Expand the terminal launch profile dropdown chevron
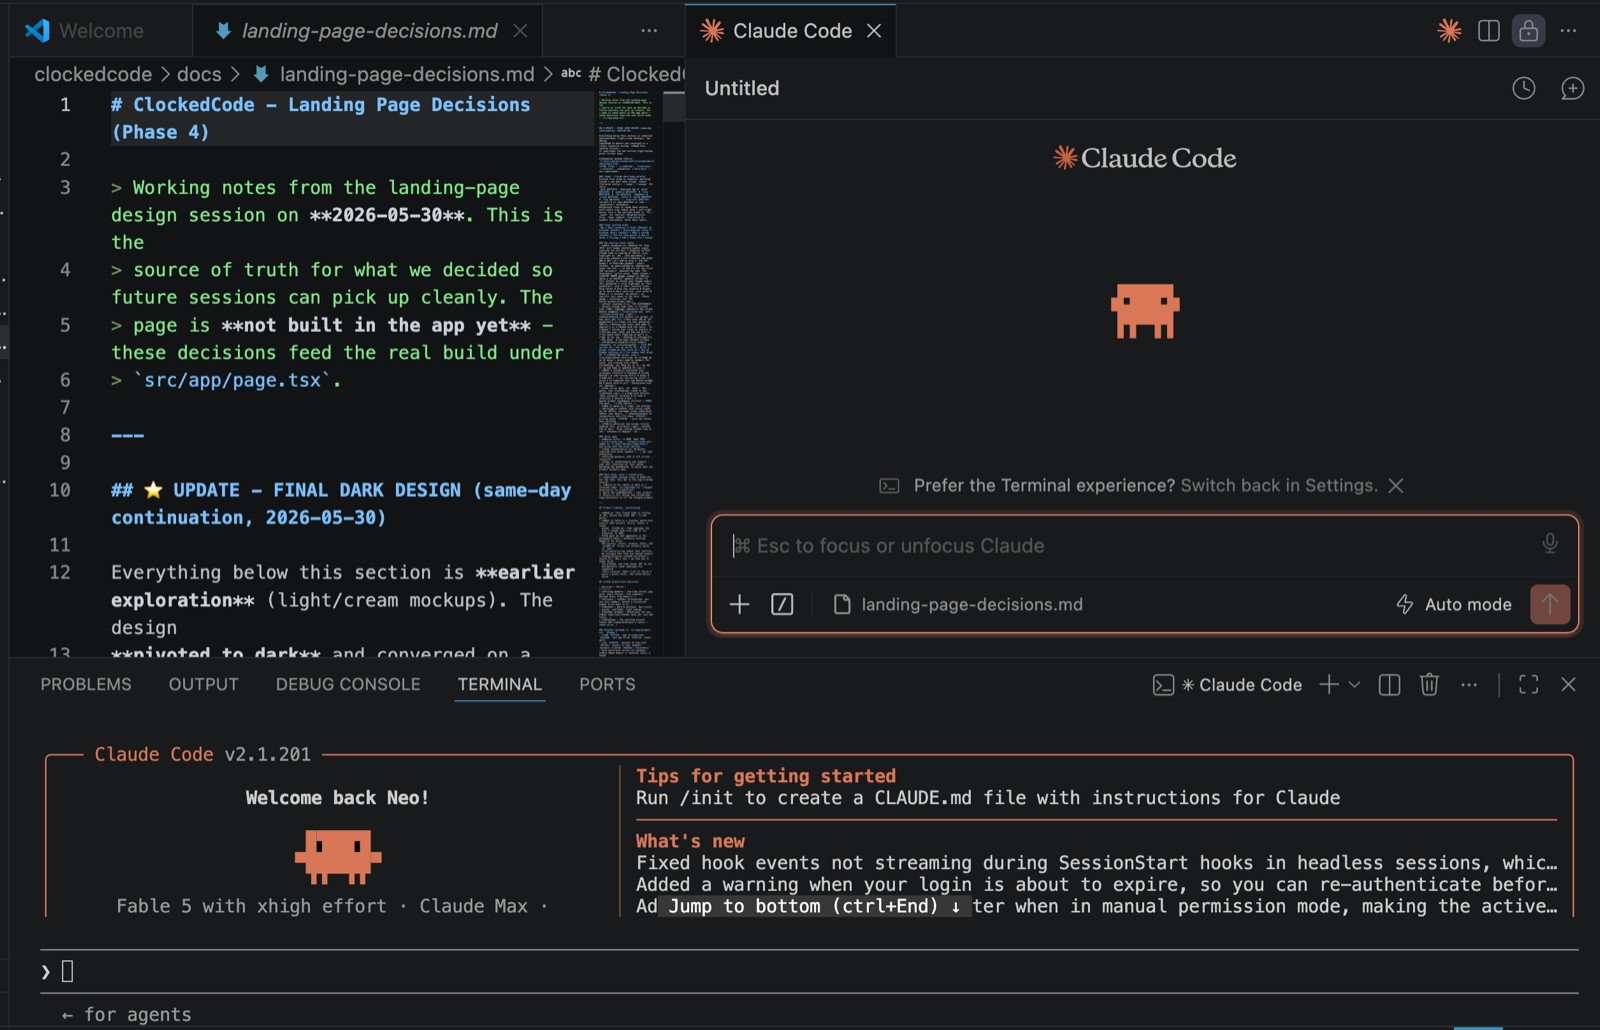 point(1354,684)
